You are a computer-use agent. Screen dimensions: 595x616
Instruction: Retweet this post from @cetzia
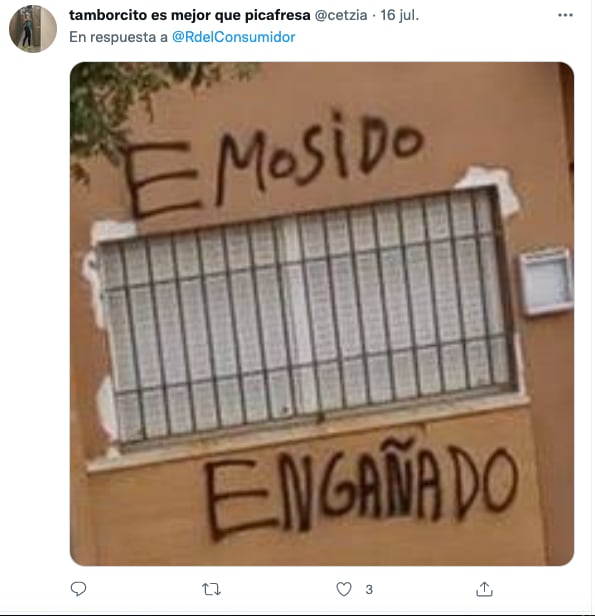click(x=211, y=589)
